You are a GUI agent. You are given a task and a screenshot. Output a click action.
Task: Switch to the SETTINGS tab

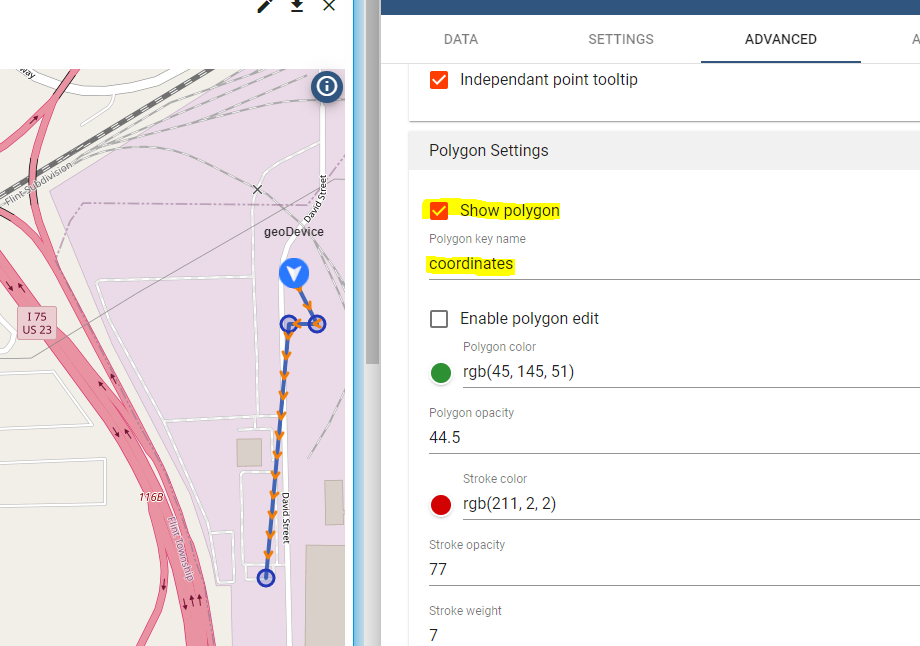point(621,39)
